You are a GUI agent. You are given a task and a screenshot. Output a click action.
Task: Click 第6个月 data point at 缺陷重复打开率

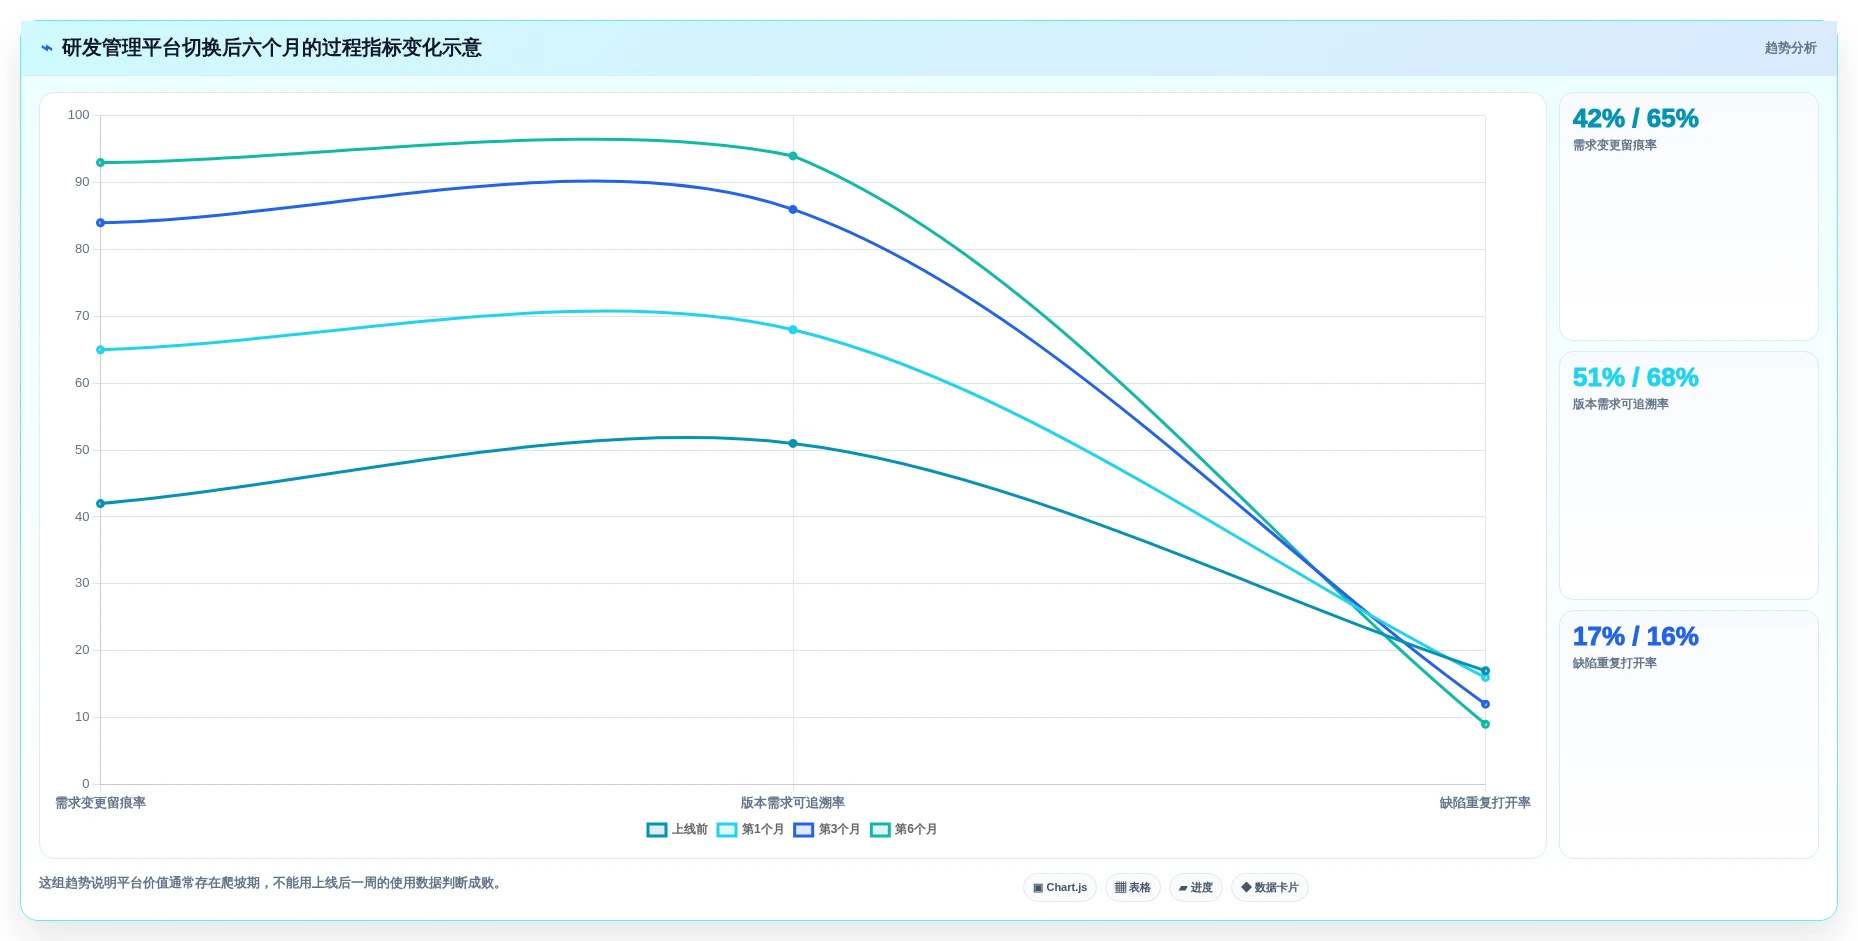[x=1485, y=724]
